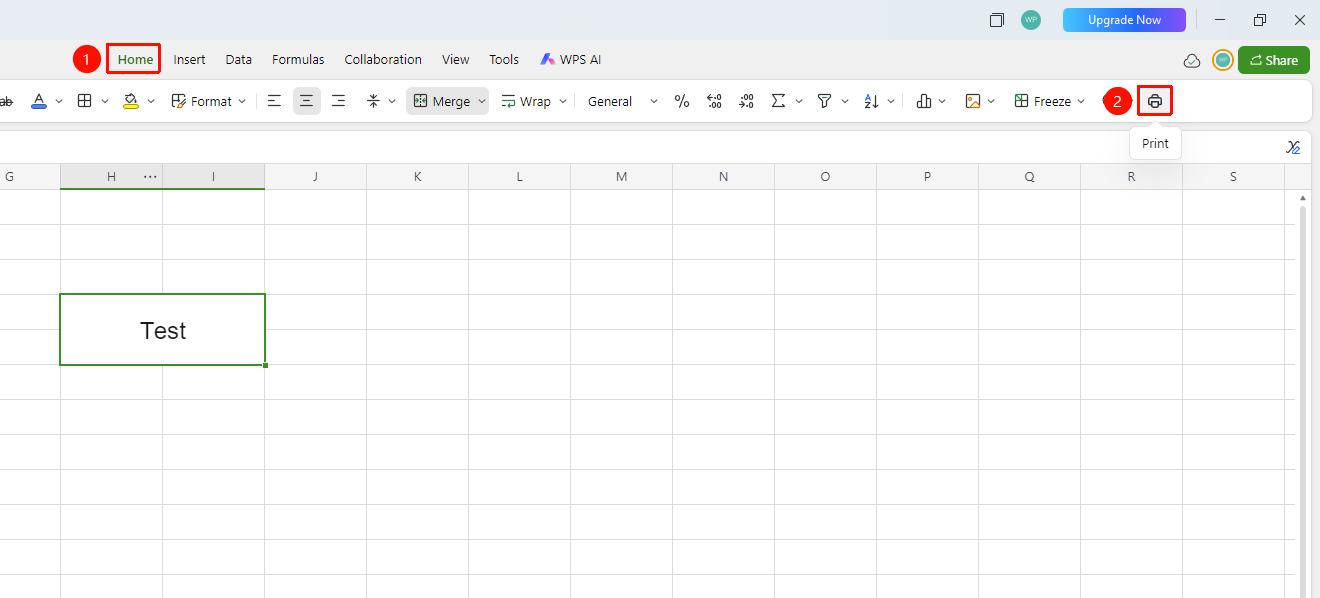Image resolution: width=1320 pixels, height=598 pixels.
Task: Switch to the Insert tab
Action: click(x=189, y=60)
